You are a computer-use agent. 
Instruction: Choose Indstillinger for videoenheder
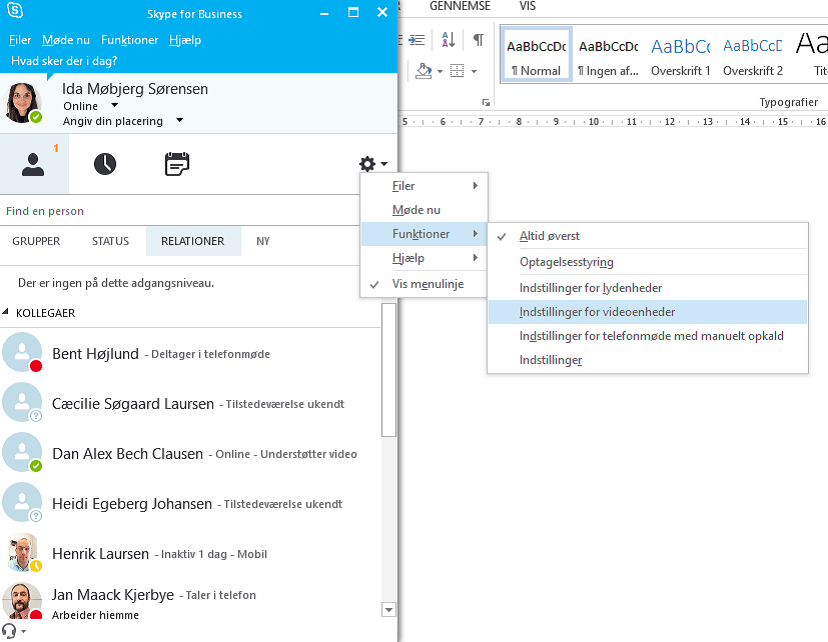(x=648, y=312)
